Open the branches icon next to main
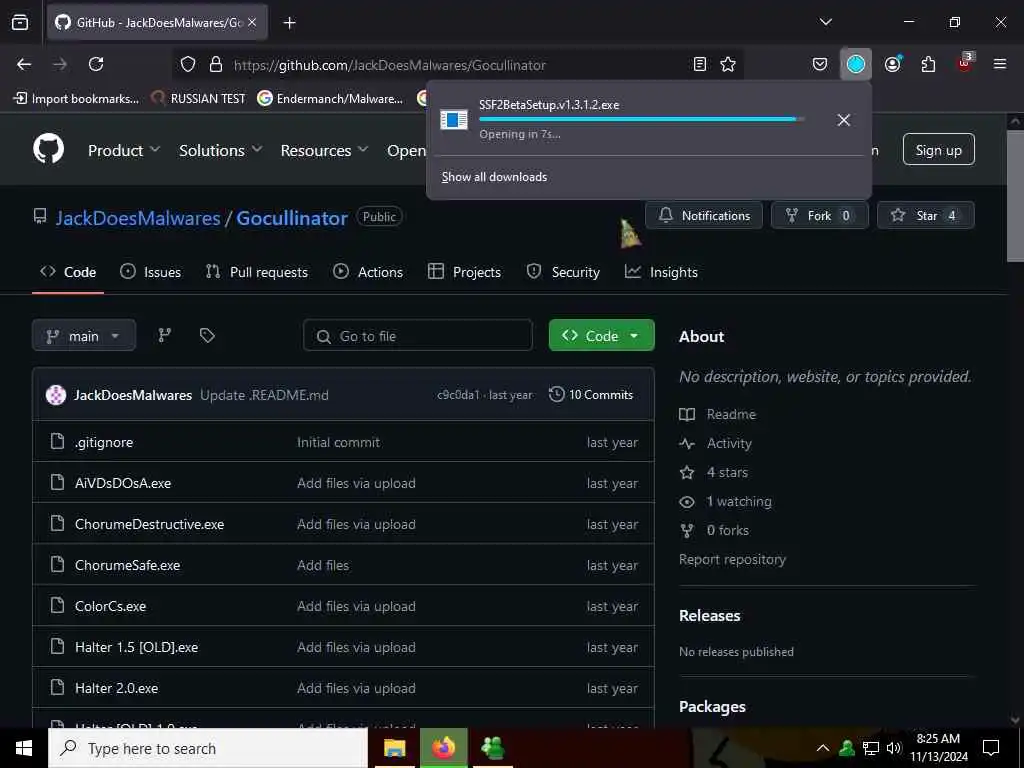The image size is (1024, 768). [165, 336]
